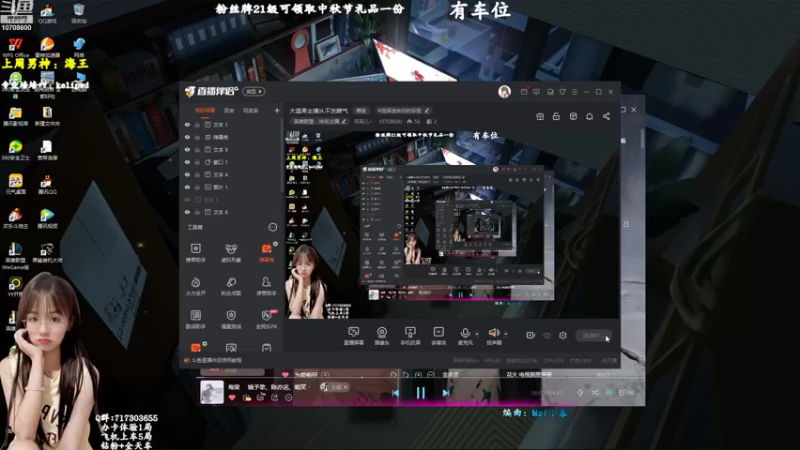Add a phone screen-cast source
The image size is (800, 450).
pyautogui.click(x=410, y=336)
